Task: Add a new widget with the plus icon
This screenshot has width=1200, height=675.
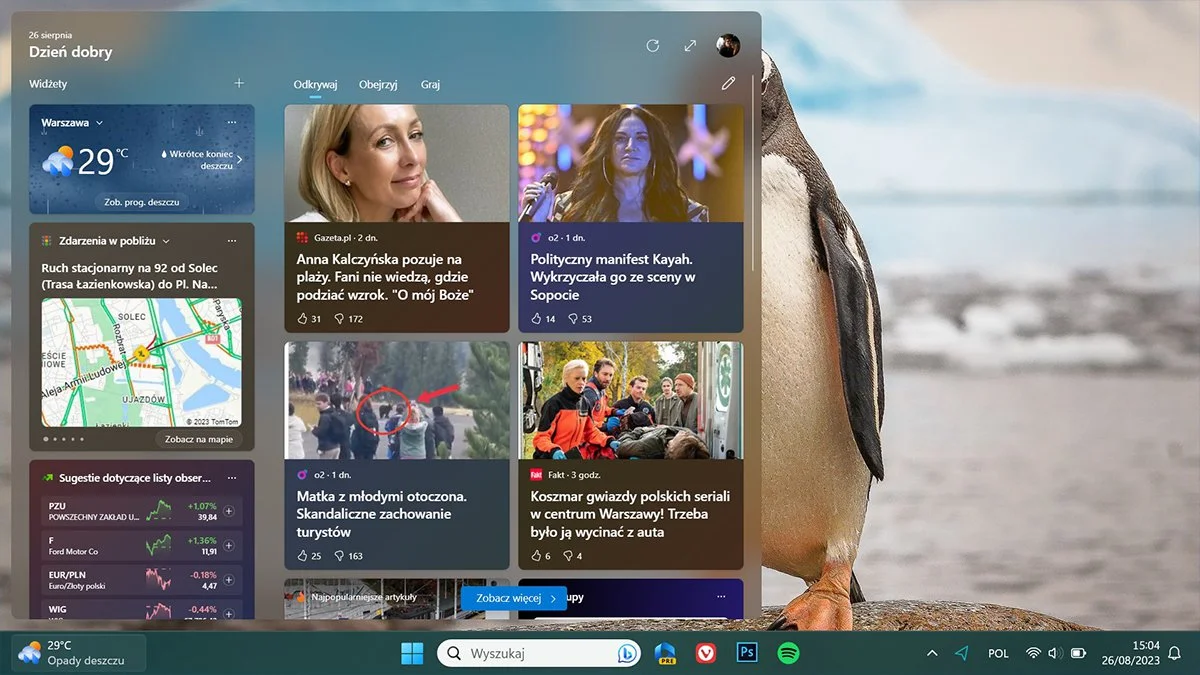Action: (238, 83)
